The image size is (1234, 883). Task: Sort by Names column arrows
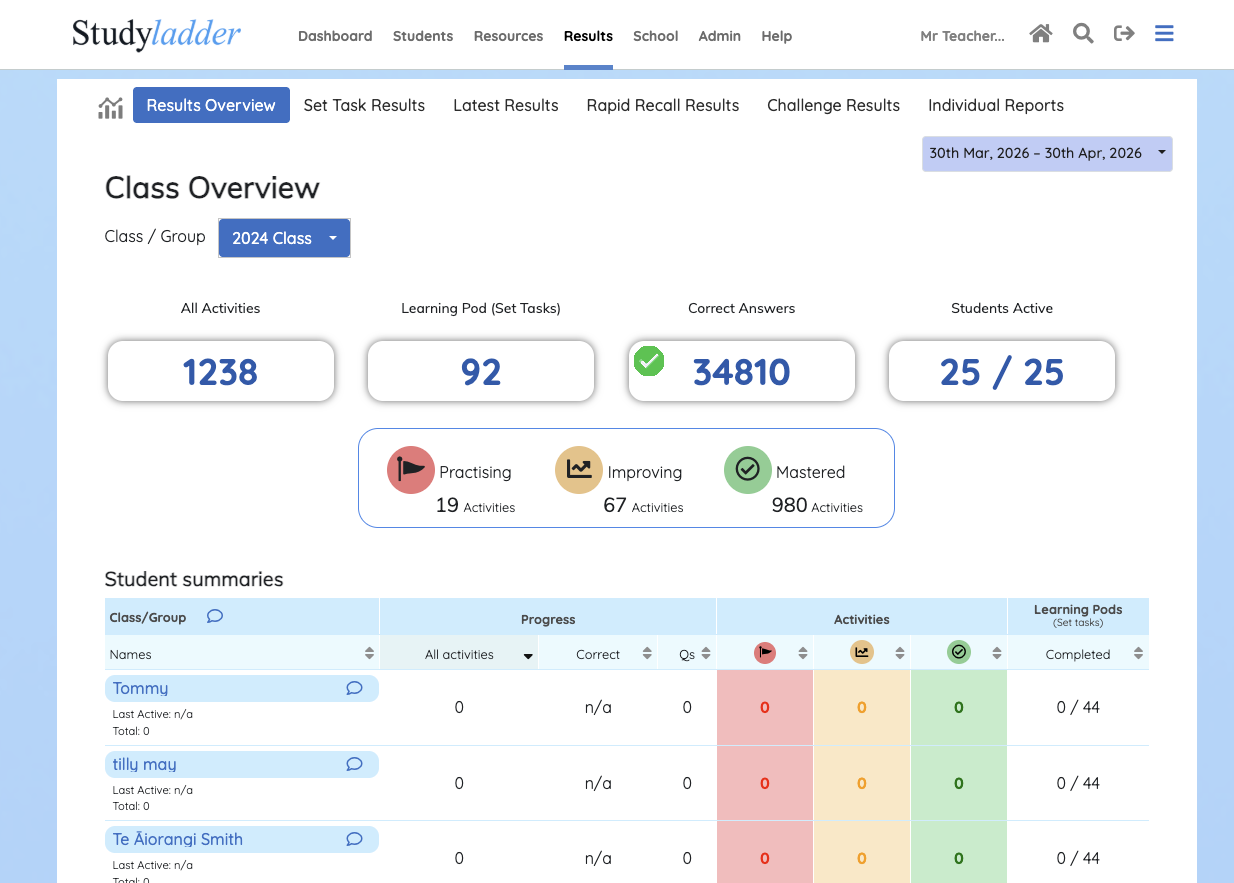[370, 654]
